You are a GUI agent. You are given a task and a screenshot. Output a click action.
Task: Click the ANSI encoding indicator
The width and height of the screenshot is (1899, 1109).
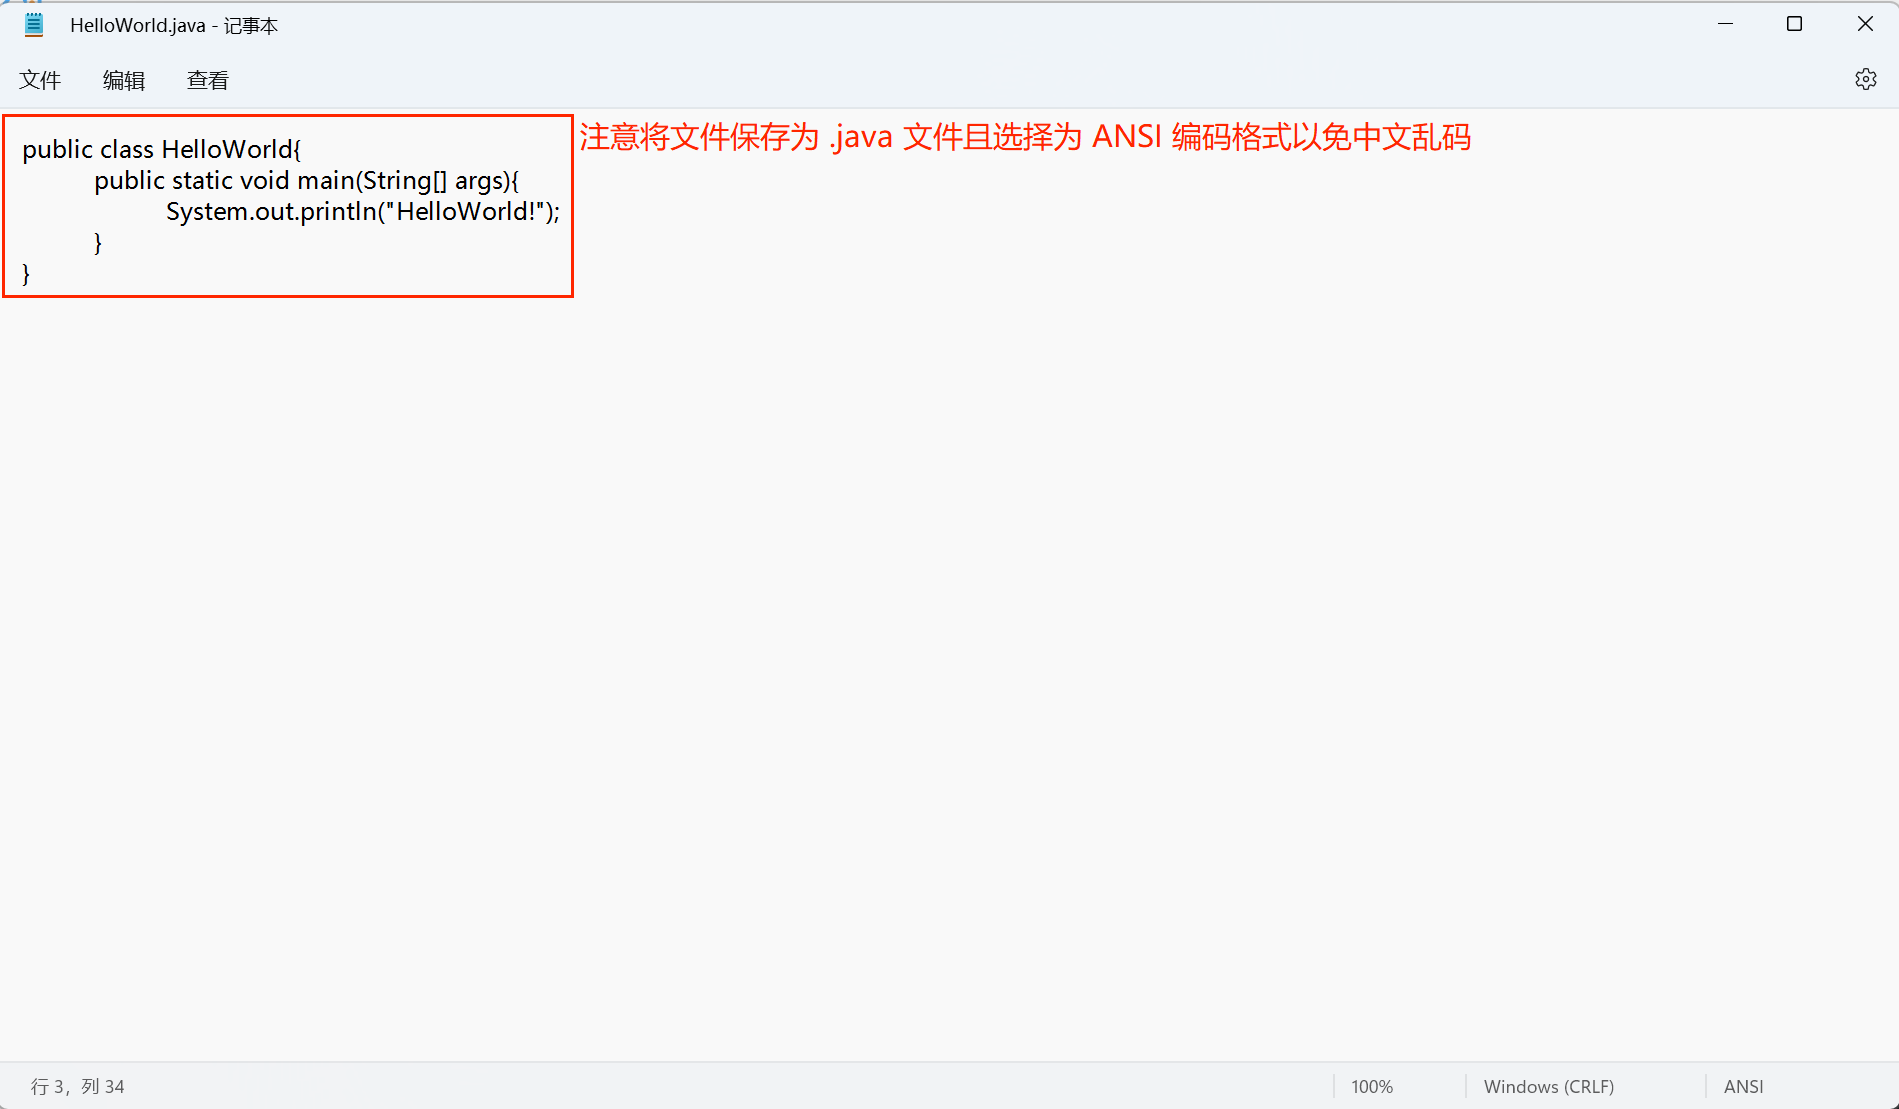[x=1744, y=1086]
